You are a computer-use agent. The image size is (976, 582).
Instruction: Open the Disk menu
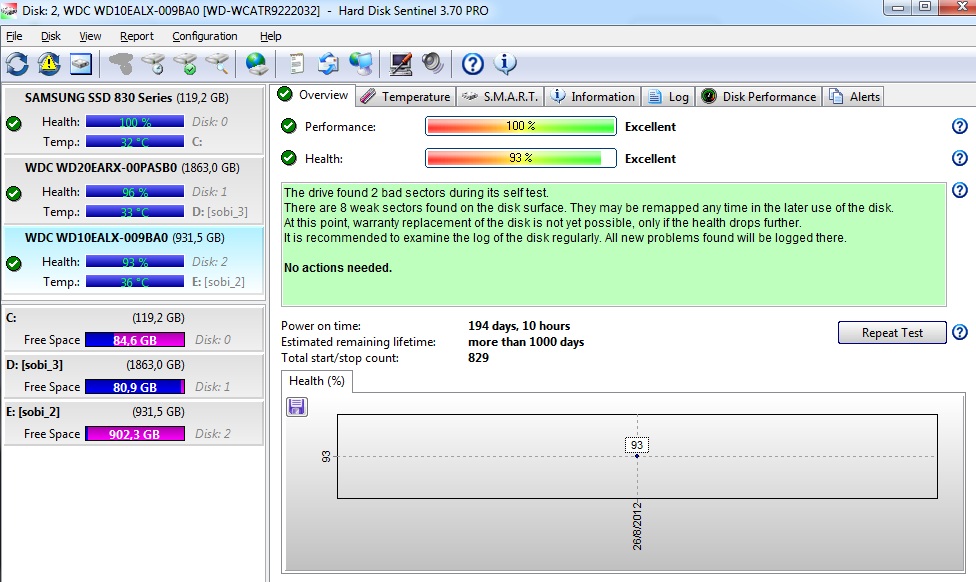click(50, 36)
